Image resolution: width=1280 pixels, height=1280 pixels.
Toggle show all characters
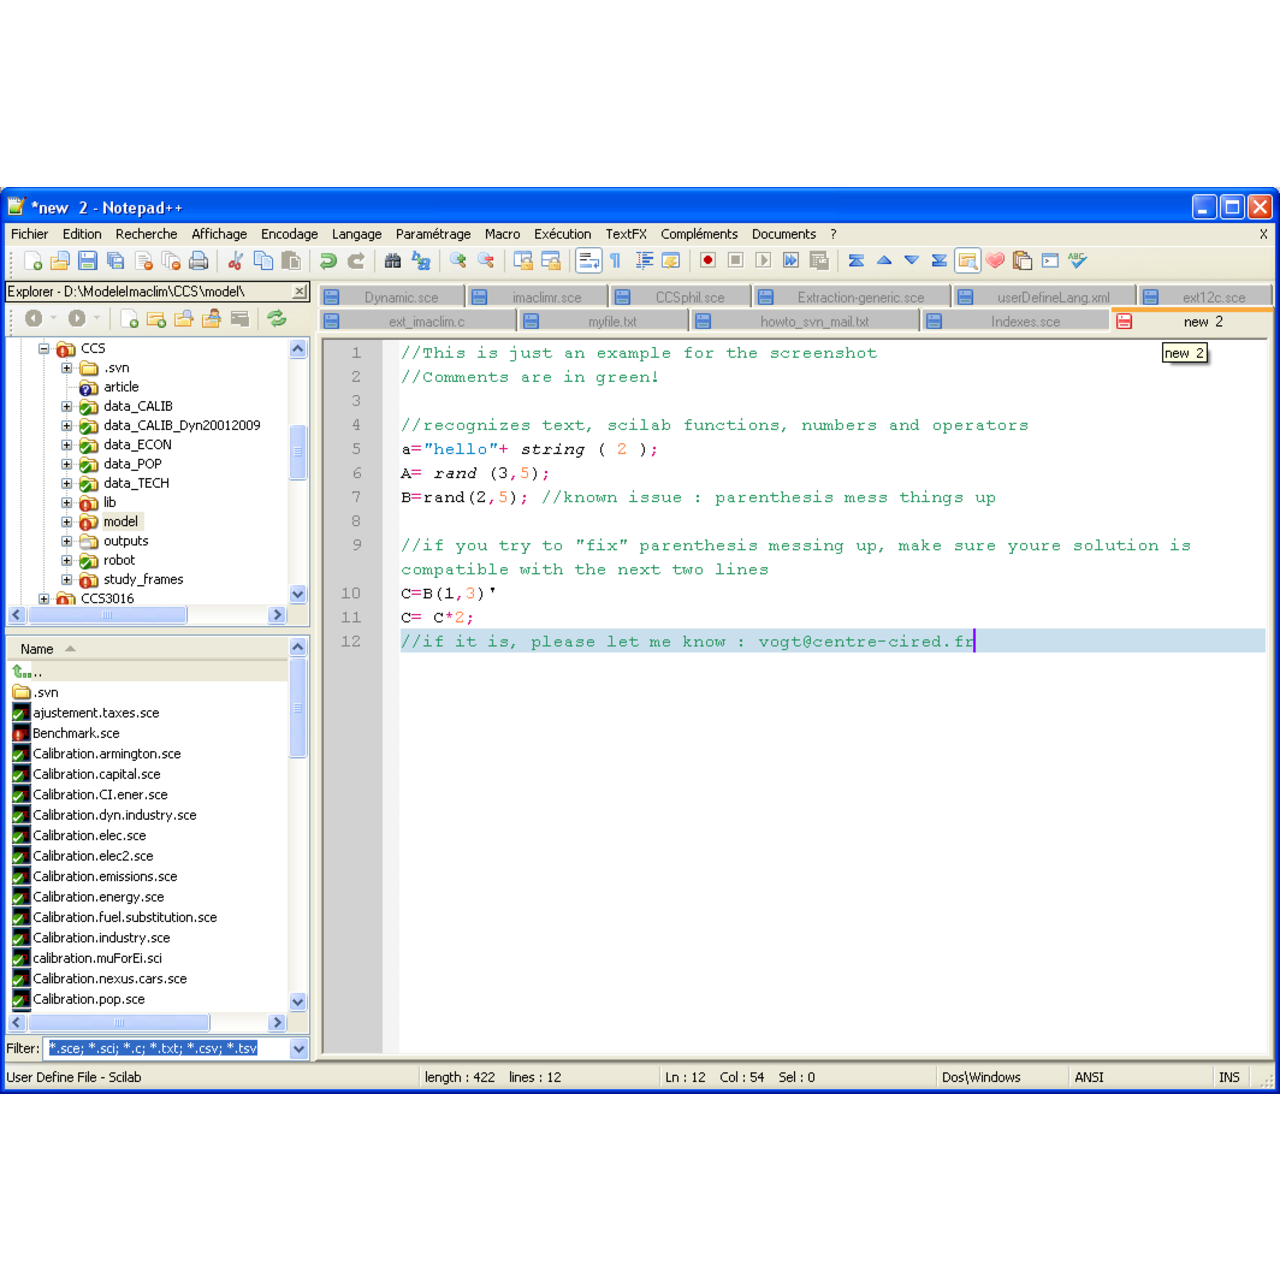(x=613, y=260)
